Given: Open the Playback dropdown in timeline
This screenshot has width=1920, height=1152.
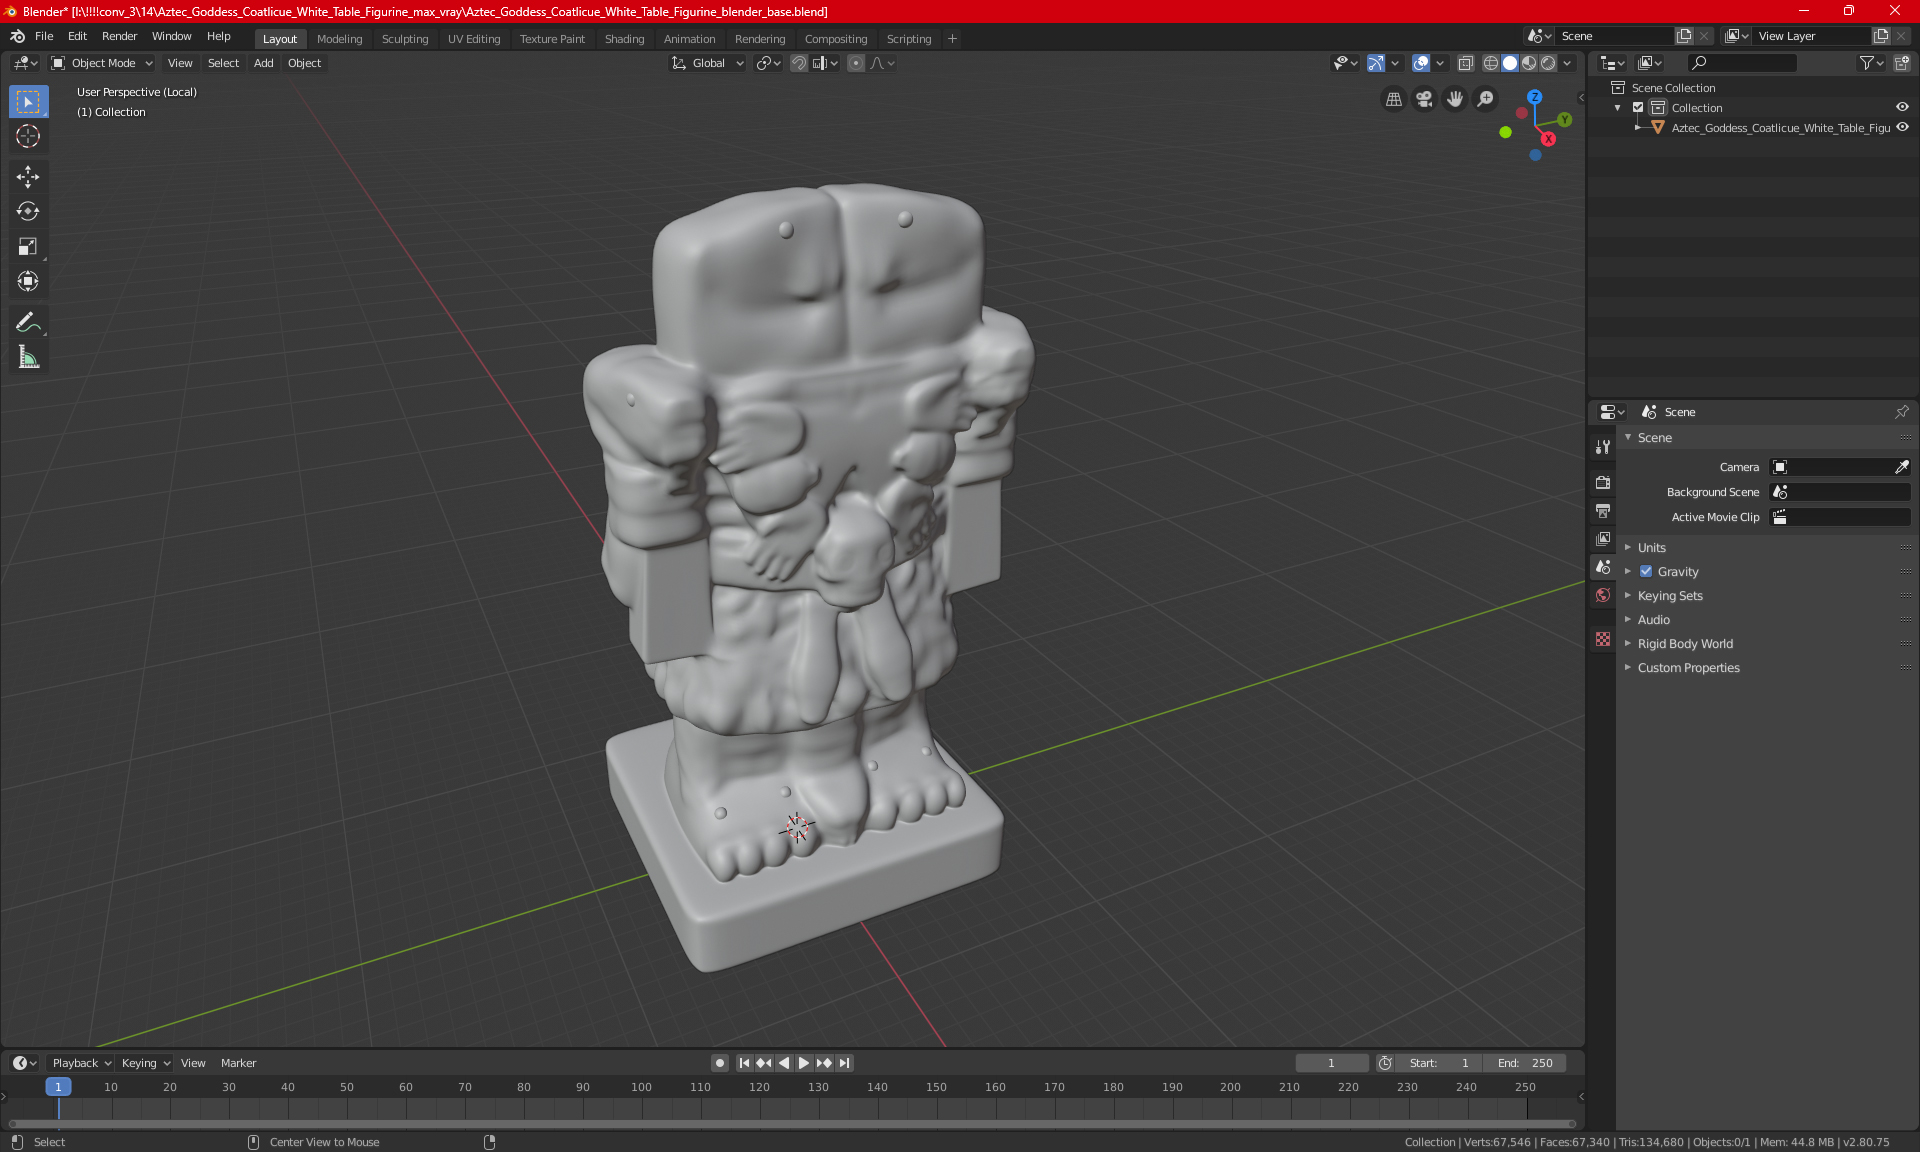Looking at the screenshot, I should pos(81,1063).
